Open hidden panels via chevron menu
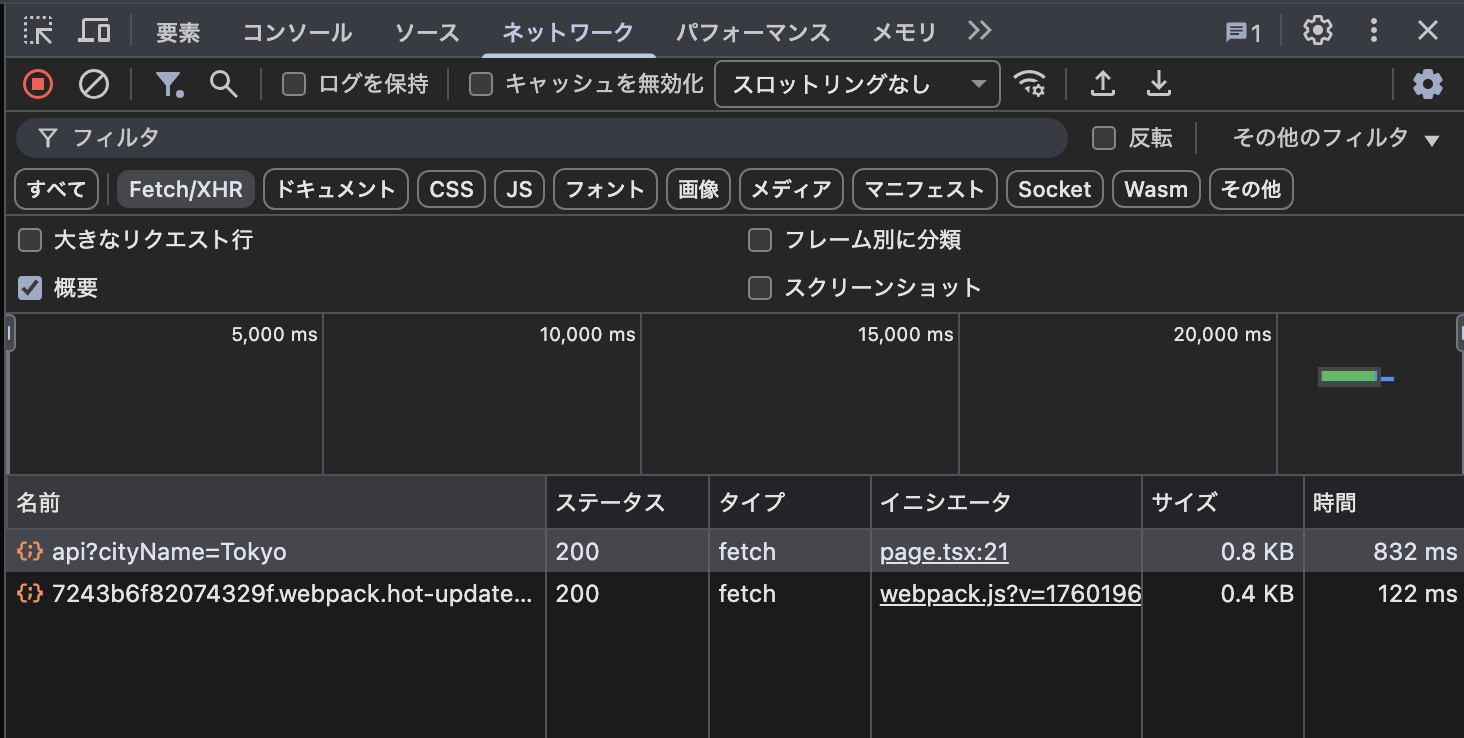1464x738 pixels. [x=978, y=30]
